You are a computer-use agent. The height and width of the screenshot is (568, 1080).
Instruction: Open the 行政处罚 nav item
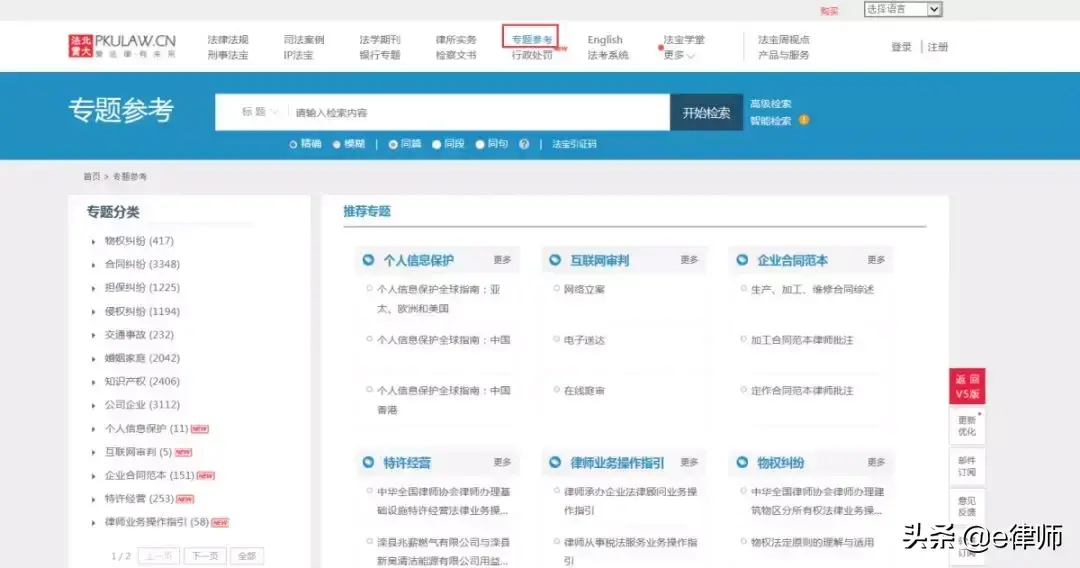532,55
